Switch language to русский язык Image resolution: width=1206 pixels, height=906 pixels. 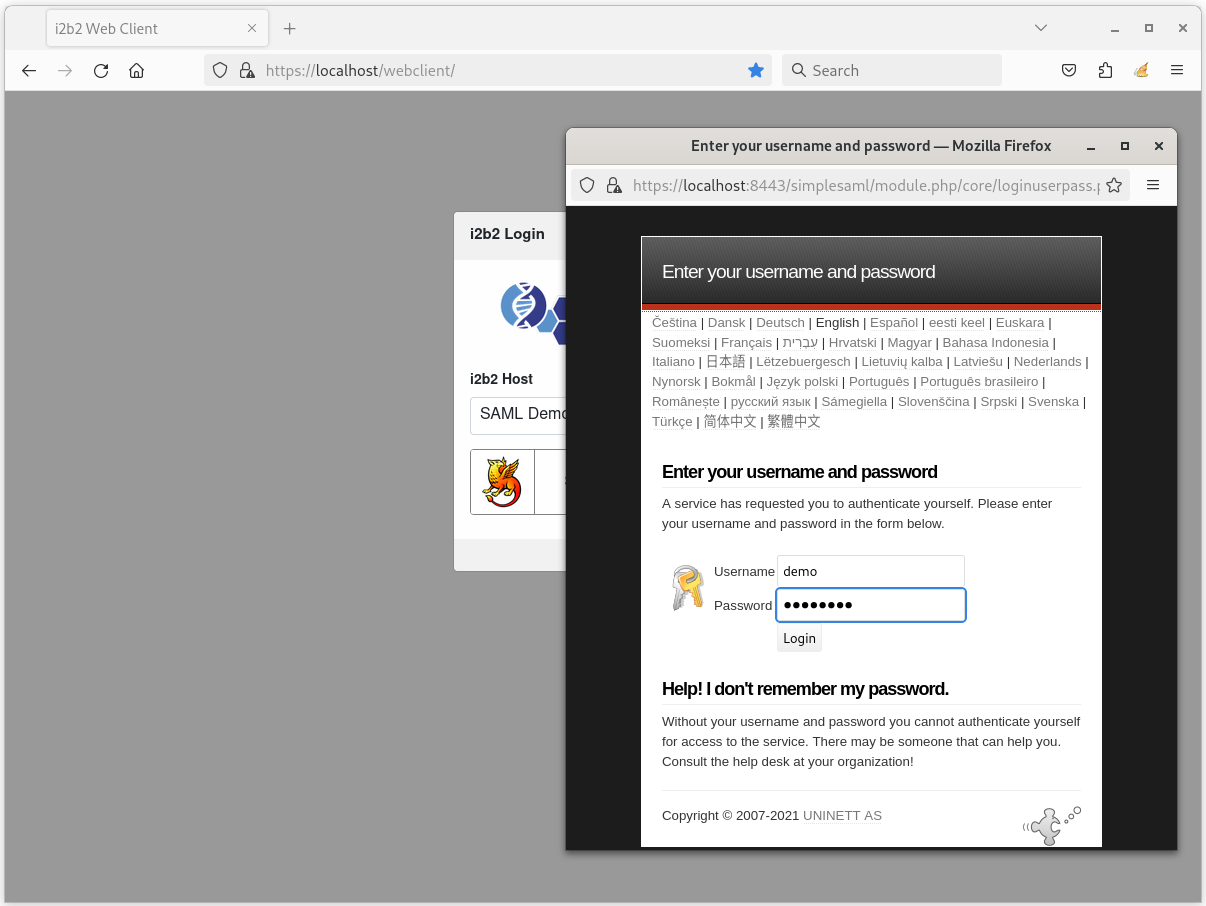[x=770, y=401]
